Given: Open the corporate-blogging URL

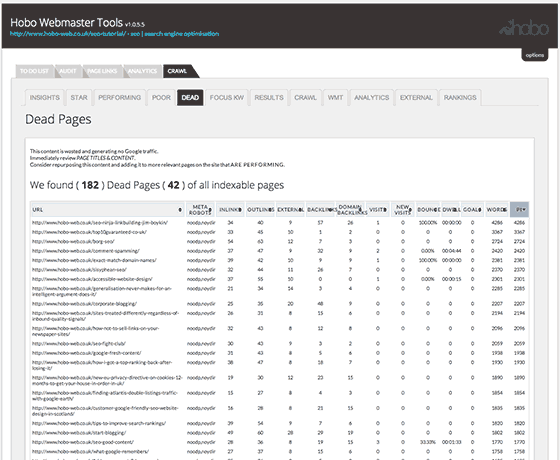Looking at the screenshot, I should click(84, 304).
